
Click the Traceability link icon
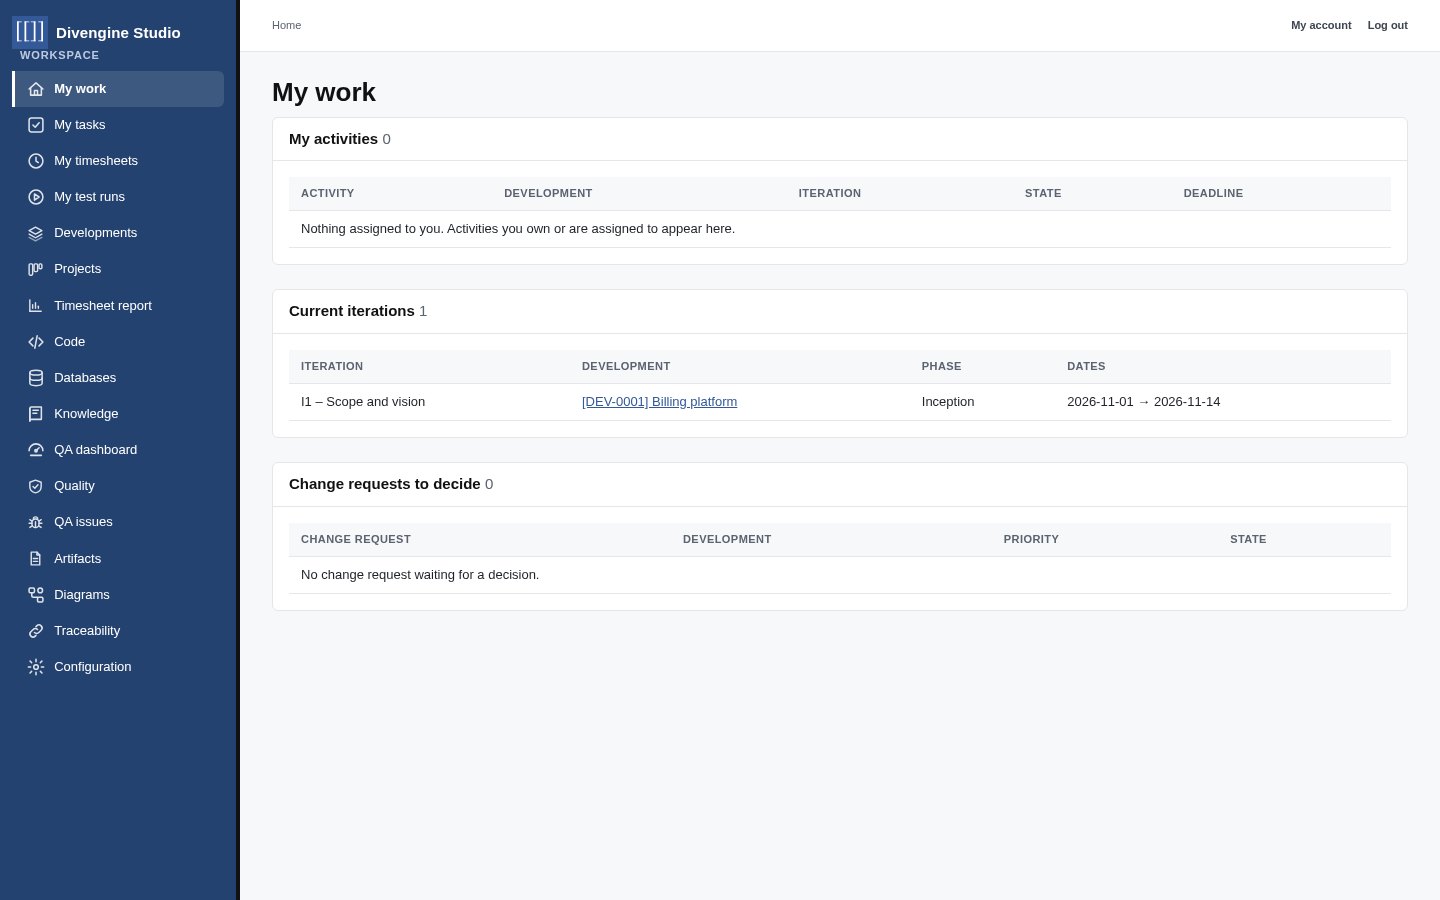click(36, 631)
